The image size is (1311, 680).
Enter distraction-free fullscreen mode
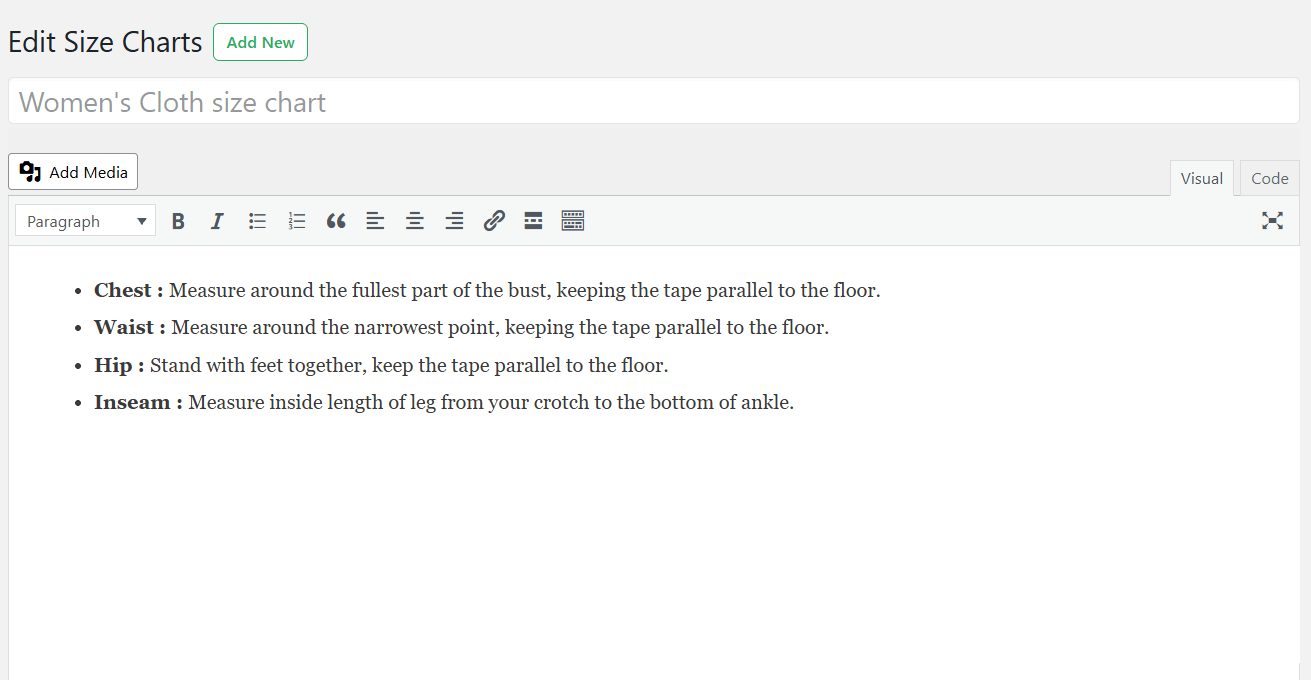coord(1272,221)
